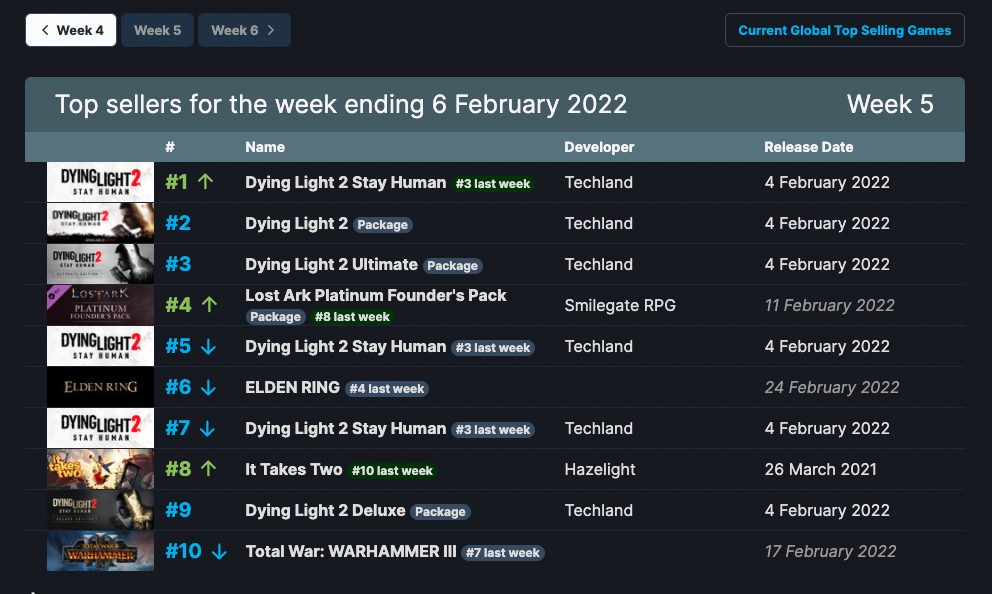Viewport: 992px width, 594px height.
Task: Click the Dying Light 2 Deluxe thumbnail
Action: pos(100,510)
